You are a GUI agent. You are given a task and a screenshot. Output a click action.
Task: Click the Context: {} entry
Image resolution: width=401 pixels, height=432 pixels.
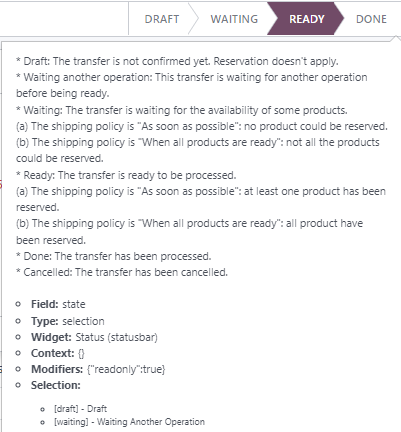point(58,353)
